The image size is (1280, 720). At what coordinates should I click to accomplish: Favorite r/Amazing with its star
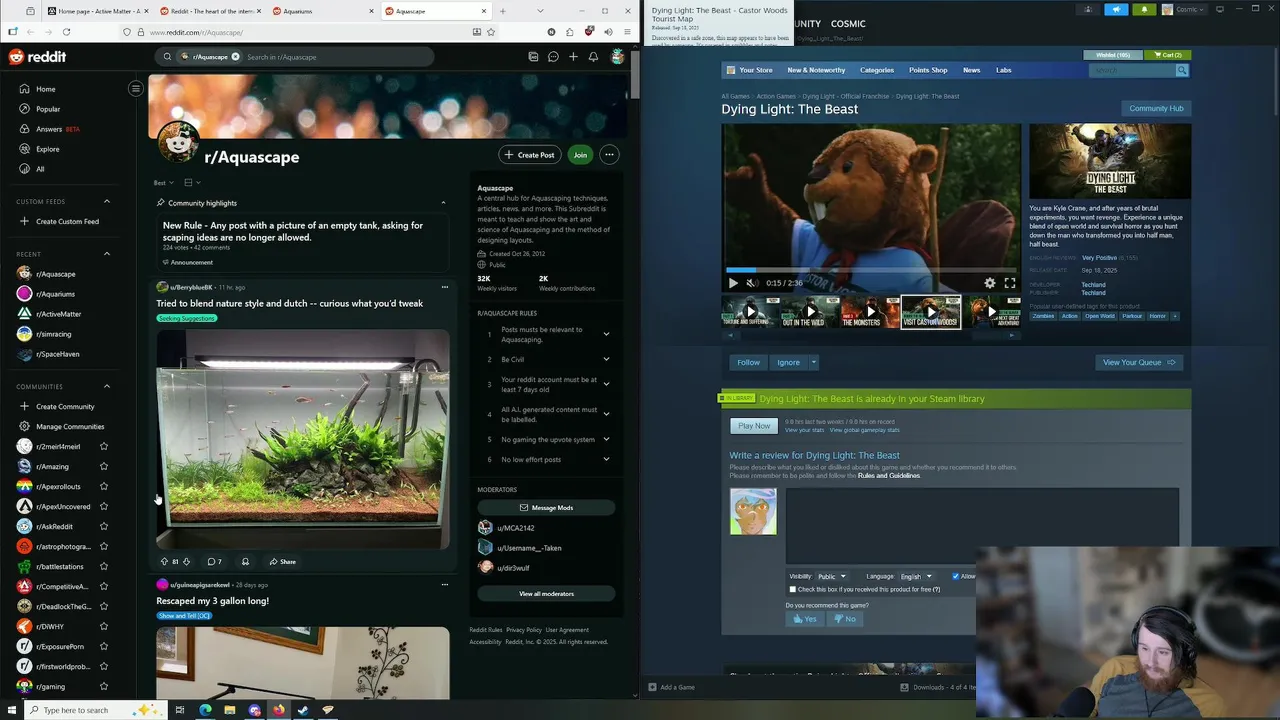click(x=104, y=466)
